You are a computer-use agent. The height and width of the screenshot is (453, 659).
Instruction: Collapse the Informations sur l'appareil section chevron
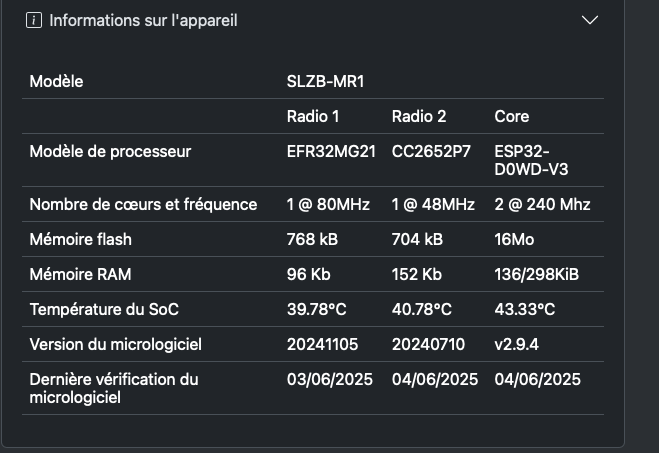pos(590,20)
